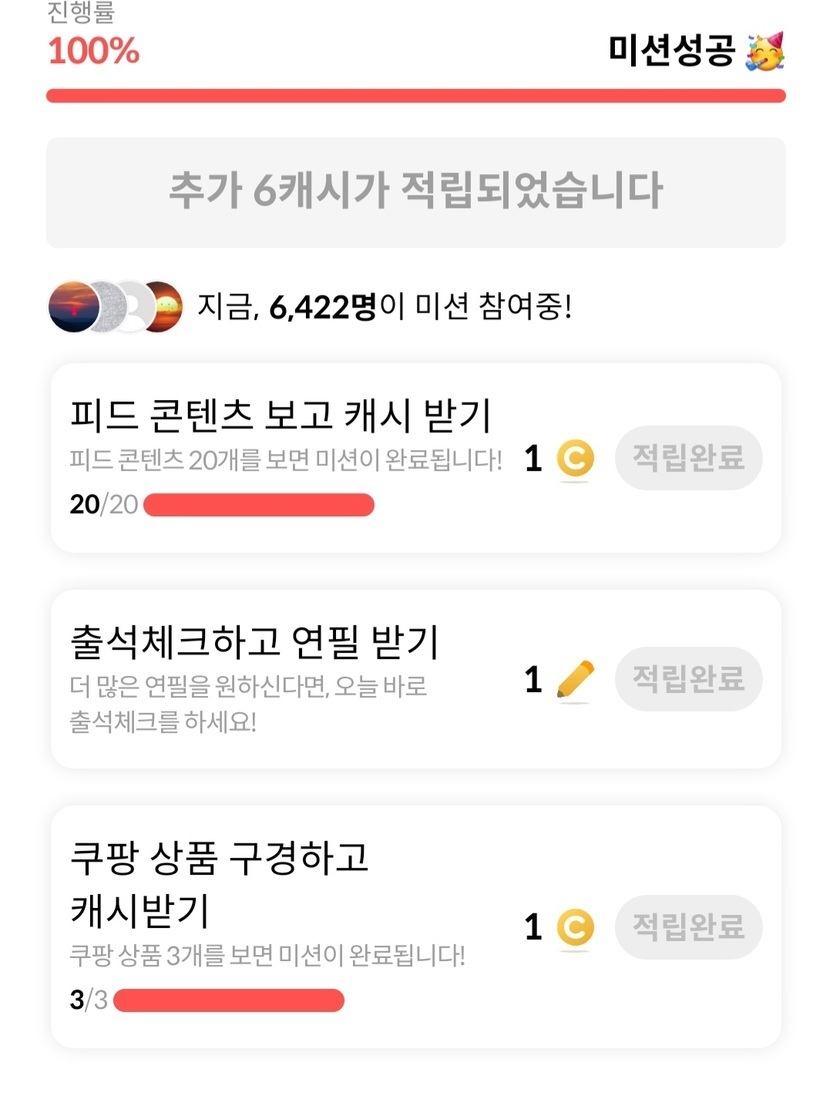Tap the sunset profile avatar on the far left
The height and width of the screenshot is (1106, 830).
tap(72, 307)
